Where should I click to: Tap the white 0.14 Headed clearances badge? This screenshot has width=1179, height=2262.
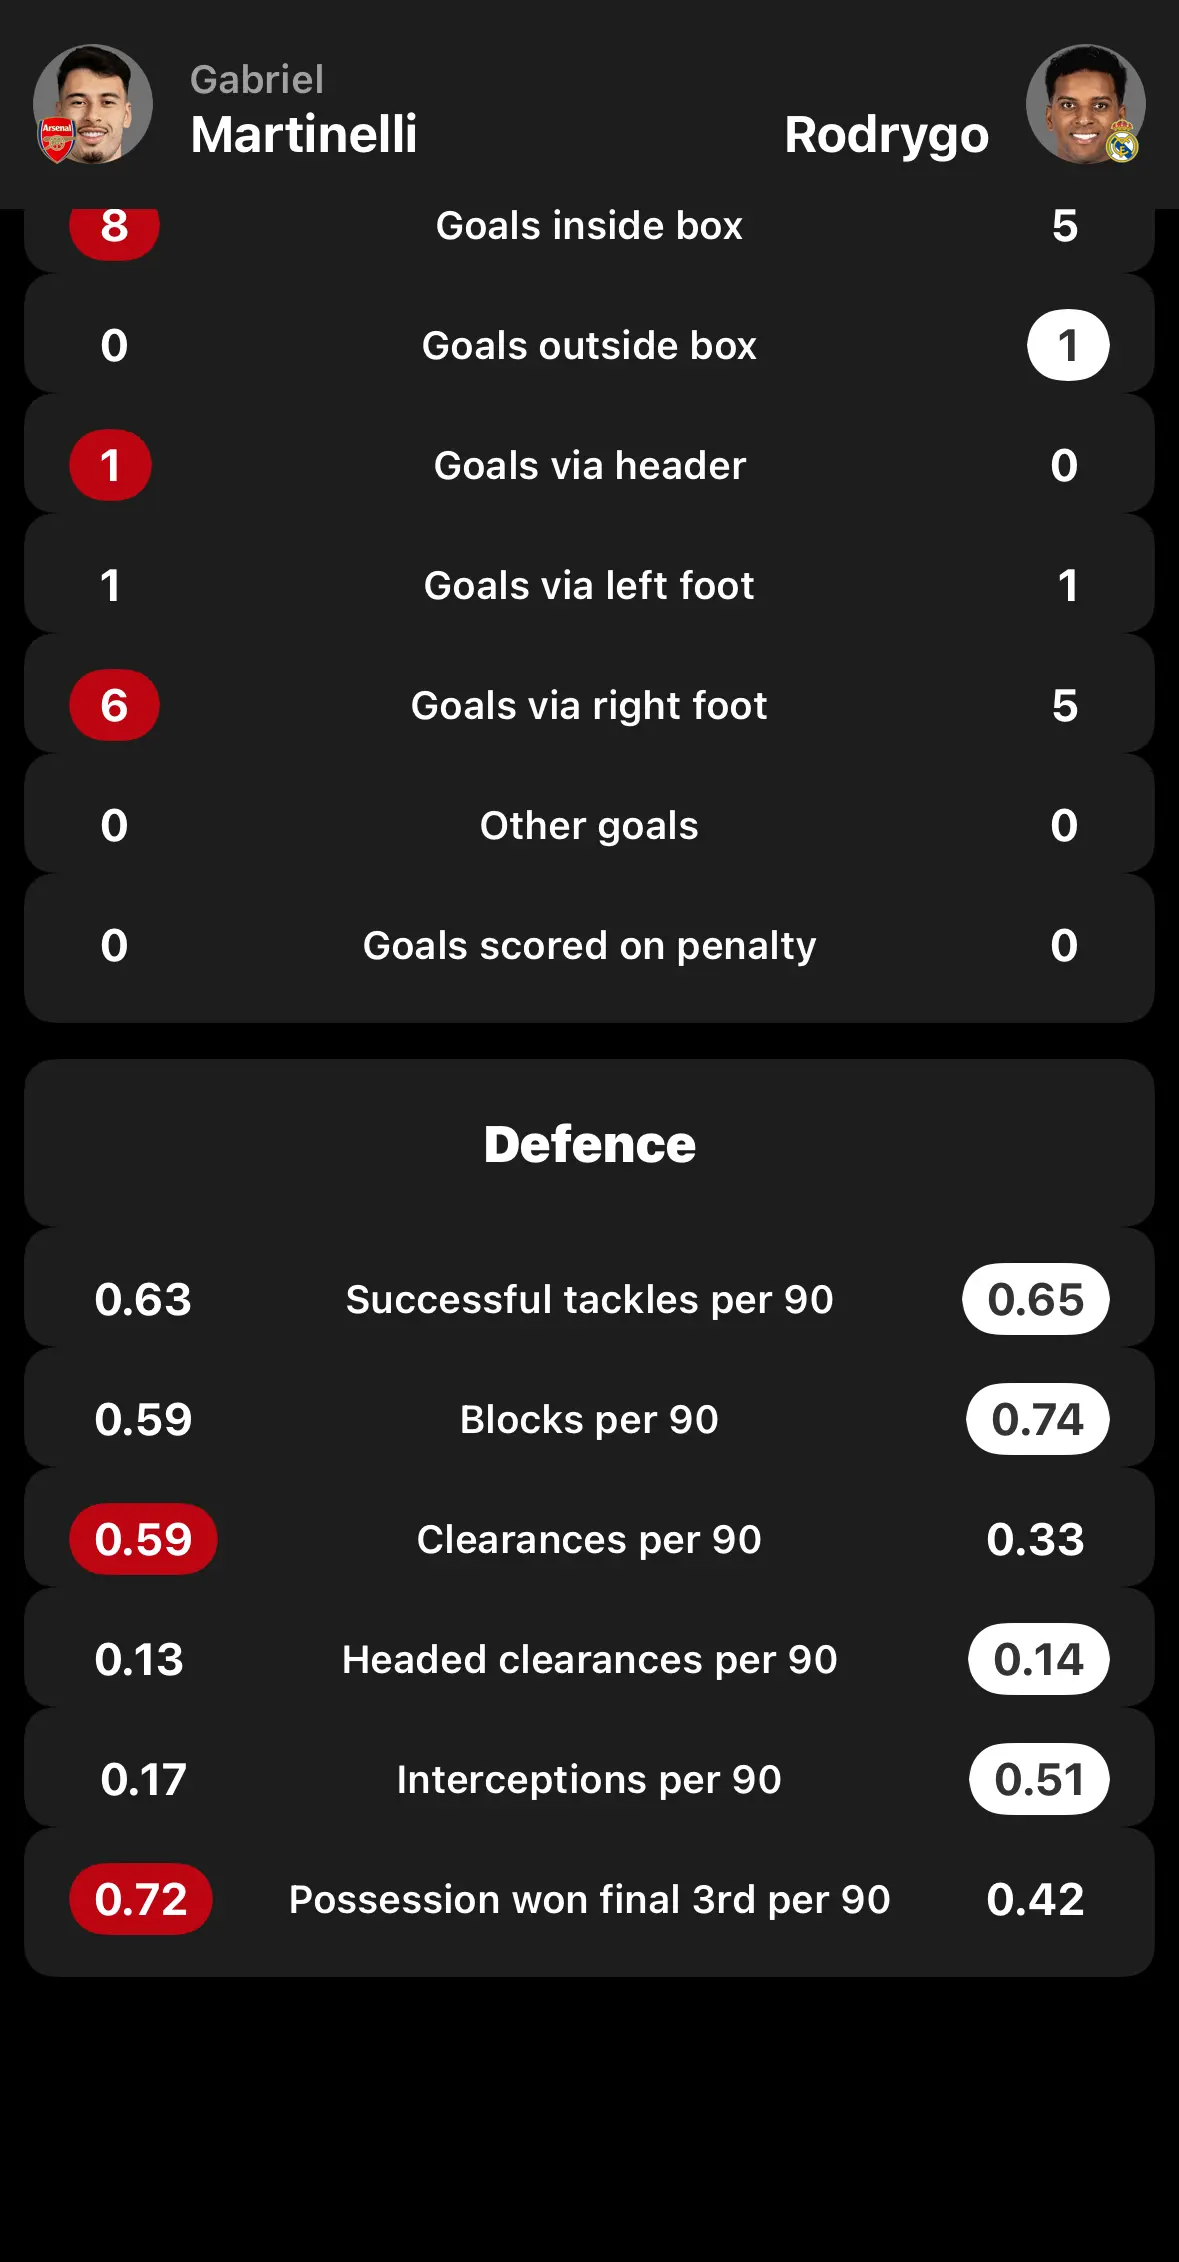(x=1039, y=1660)
